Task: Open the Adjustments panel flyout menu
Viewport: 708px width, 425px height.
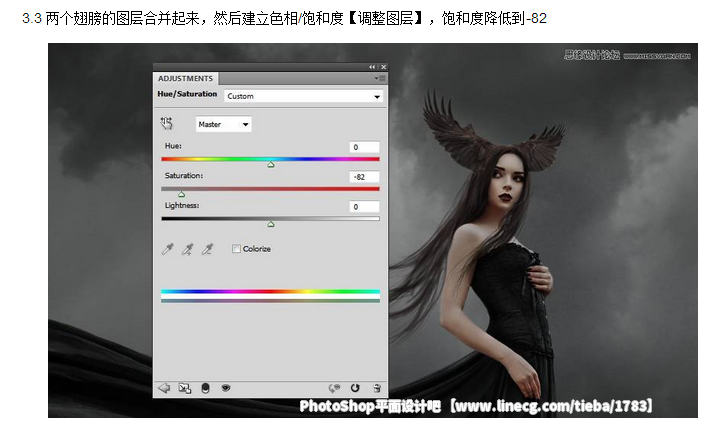Action: tap(379, 78)
